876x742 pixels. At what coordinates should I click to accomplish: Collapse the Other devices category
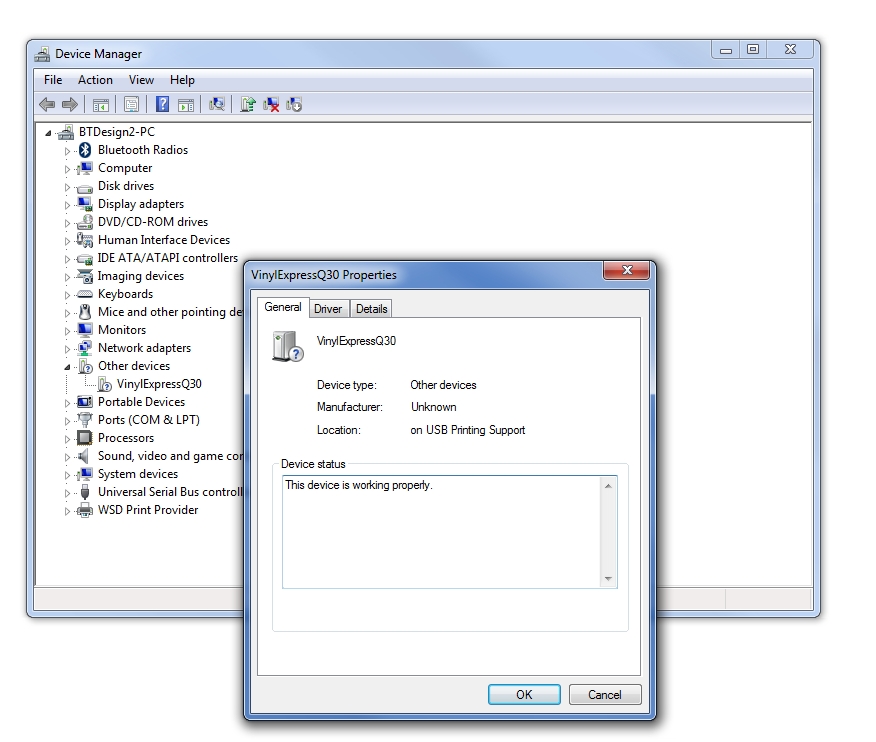click(68, 367)
